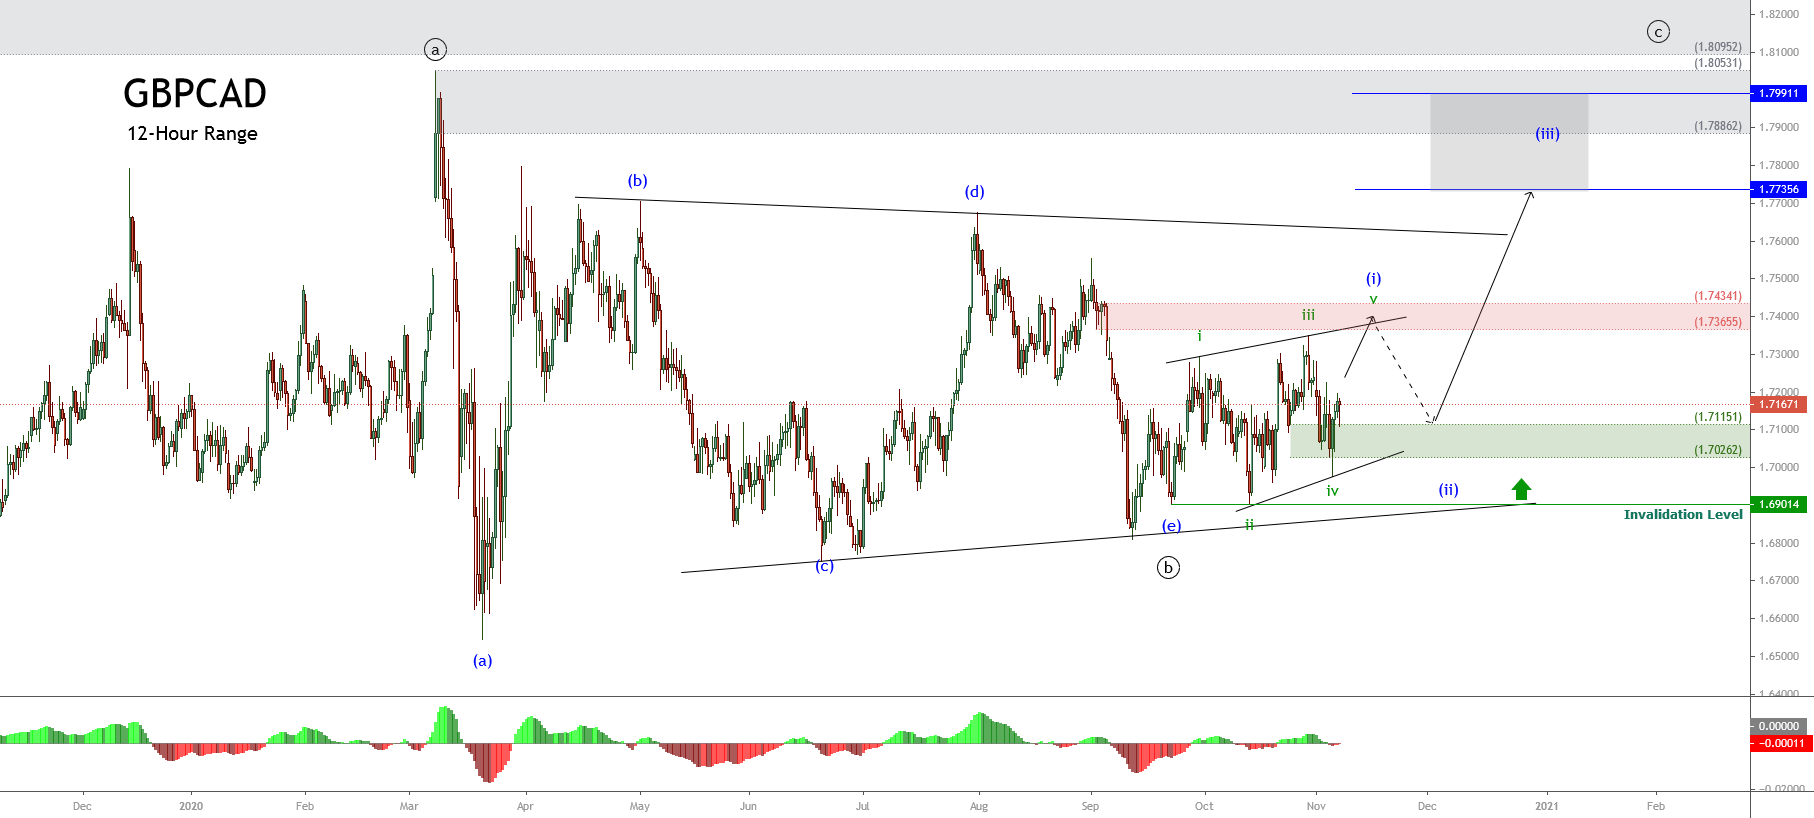Click the green 1.69014 invalidation price label
The height and width of the screenshot is (818, 1814).
point(1779,504)
